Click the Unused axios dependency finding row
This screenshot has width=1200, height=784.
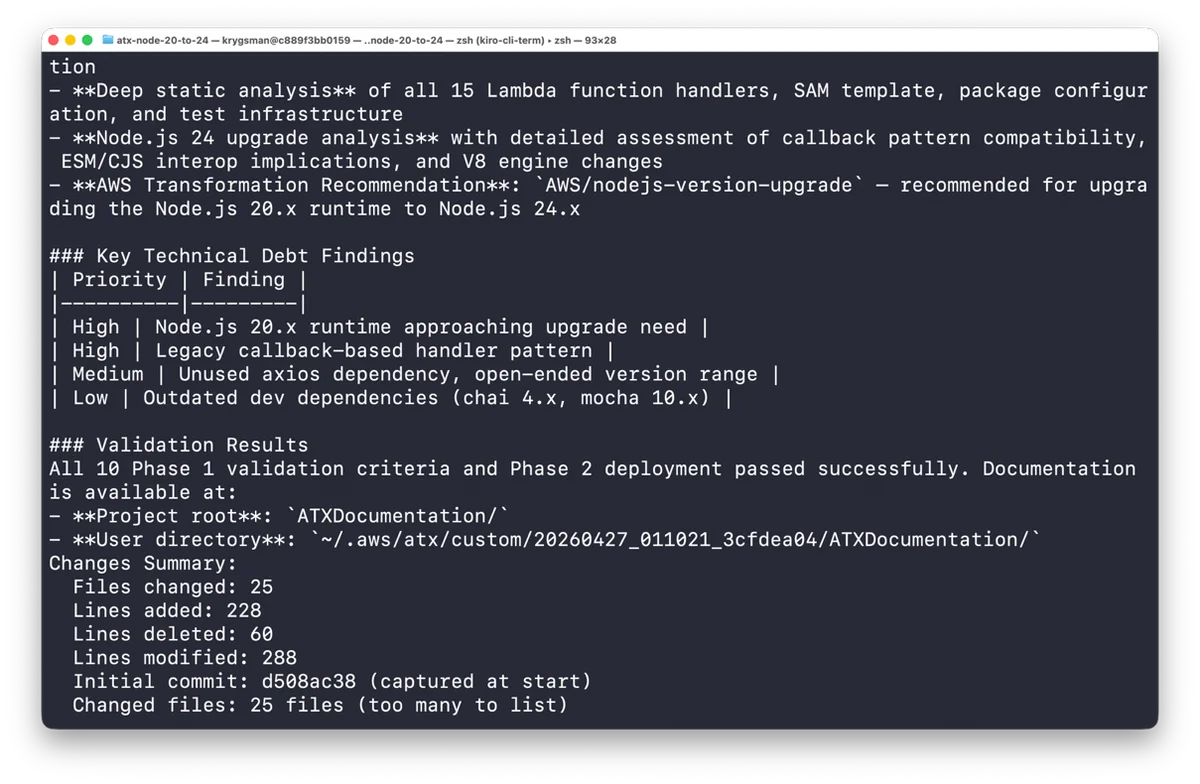414,375
